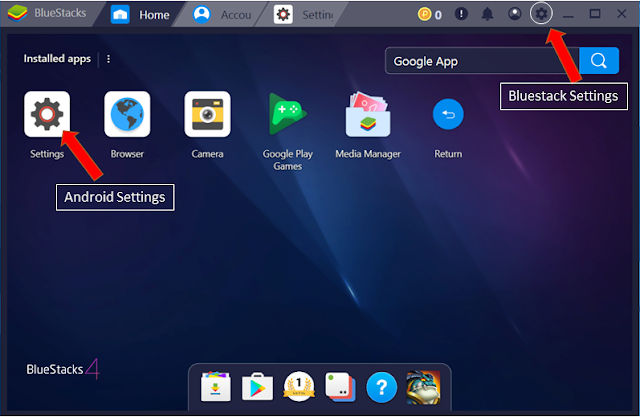Screen dimensions: 640x417
Task: Click the blue search button
Action: pos(599,60)
